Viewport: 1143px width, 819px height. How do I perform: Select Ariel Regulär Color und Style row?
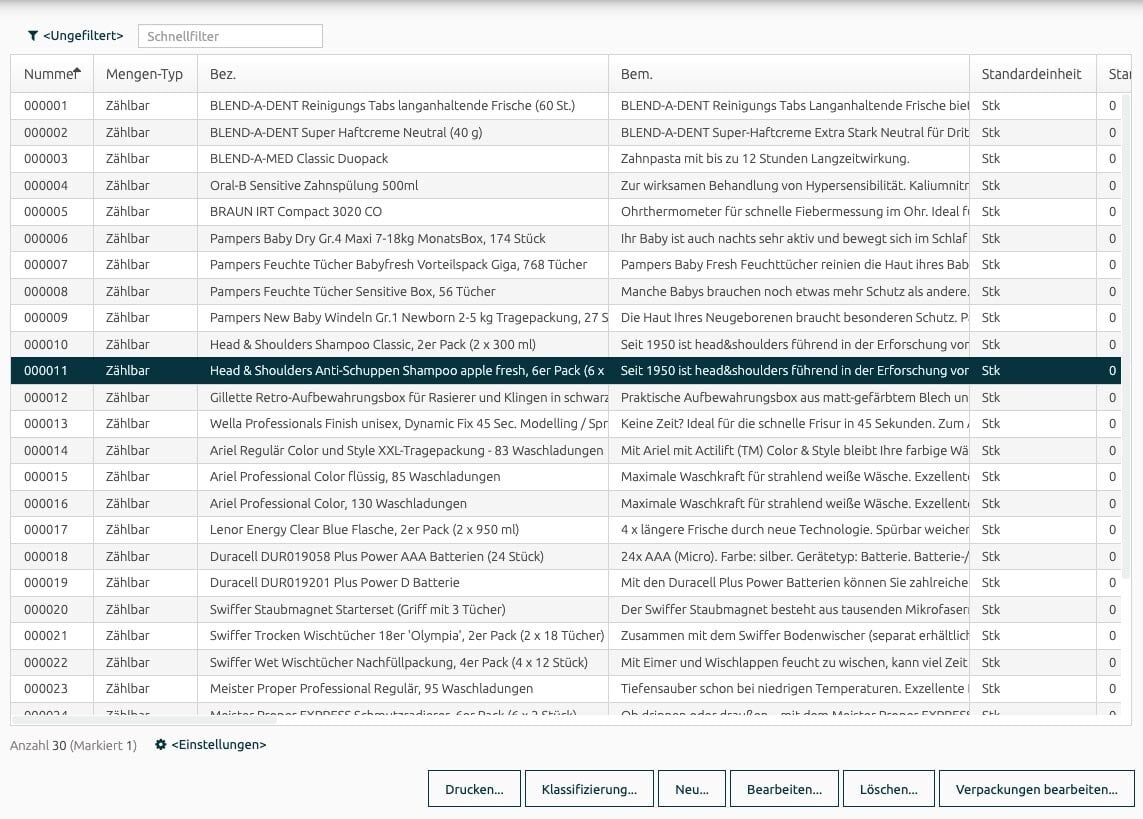click(x=566, y=450)
